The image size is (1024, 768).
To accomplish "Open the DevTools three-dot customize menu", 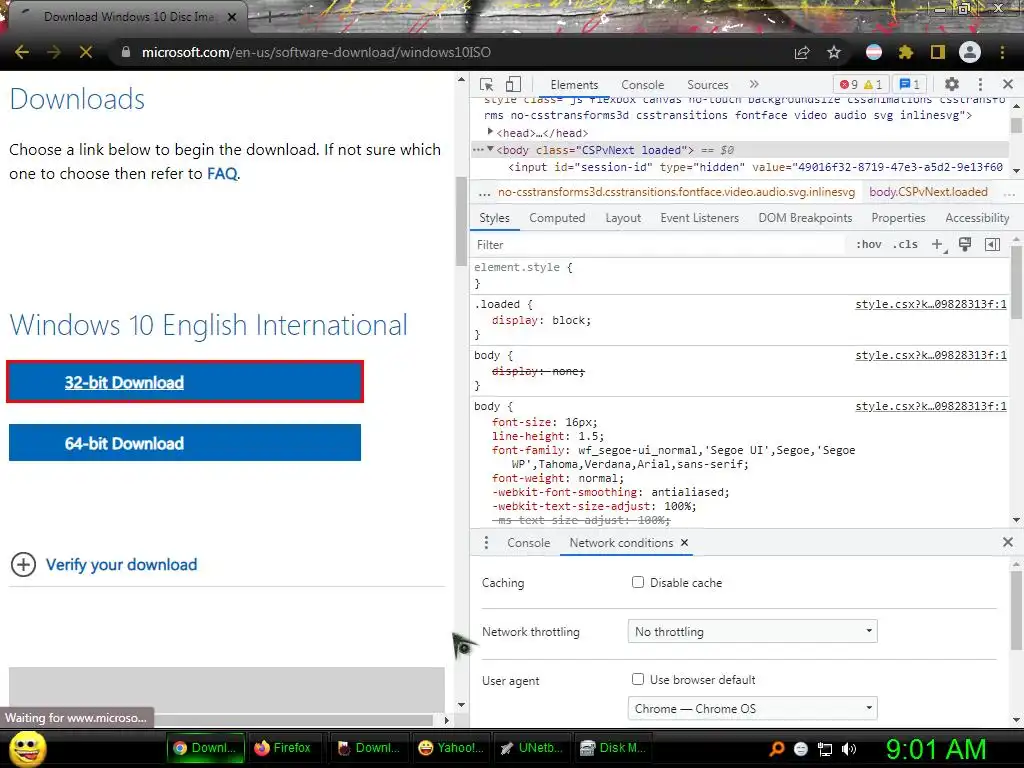I will tap(980, 84).
